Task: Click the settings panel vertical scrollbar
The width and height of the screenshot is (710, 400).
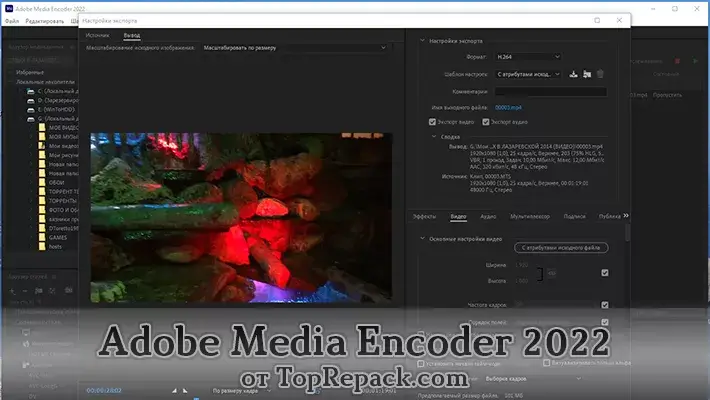Action: pos(627,232)
